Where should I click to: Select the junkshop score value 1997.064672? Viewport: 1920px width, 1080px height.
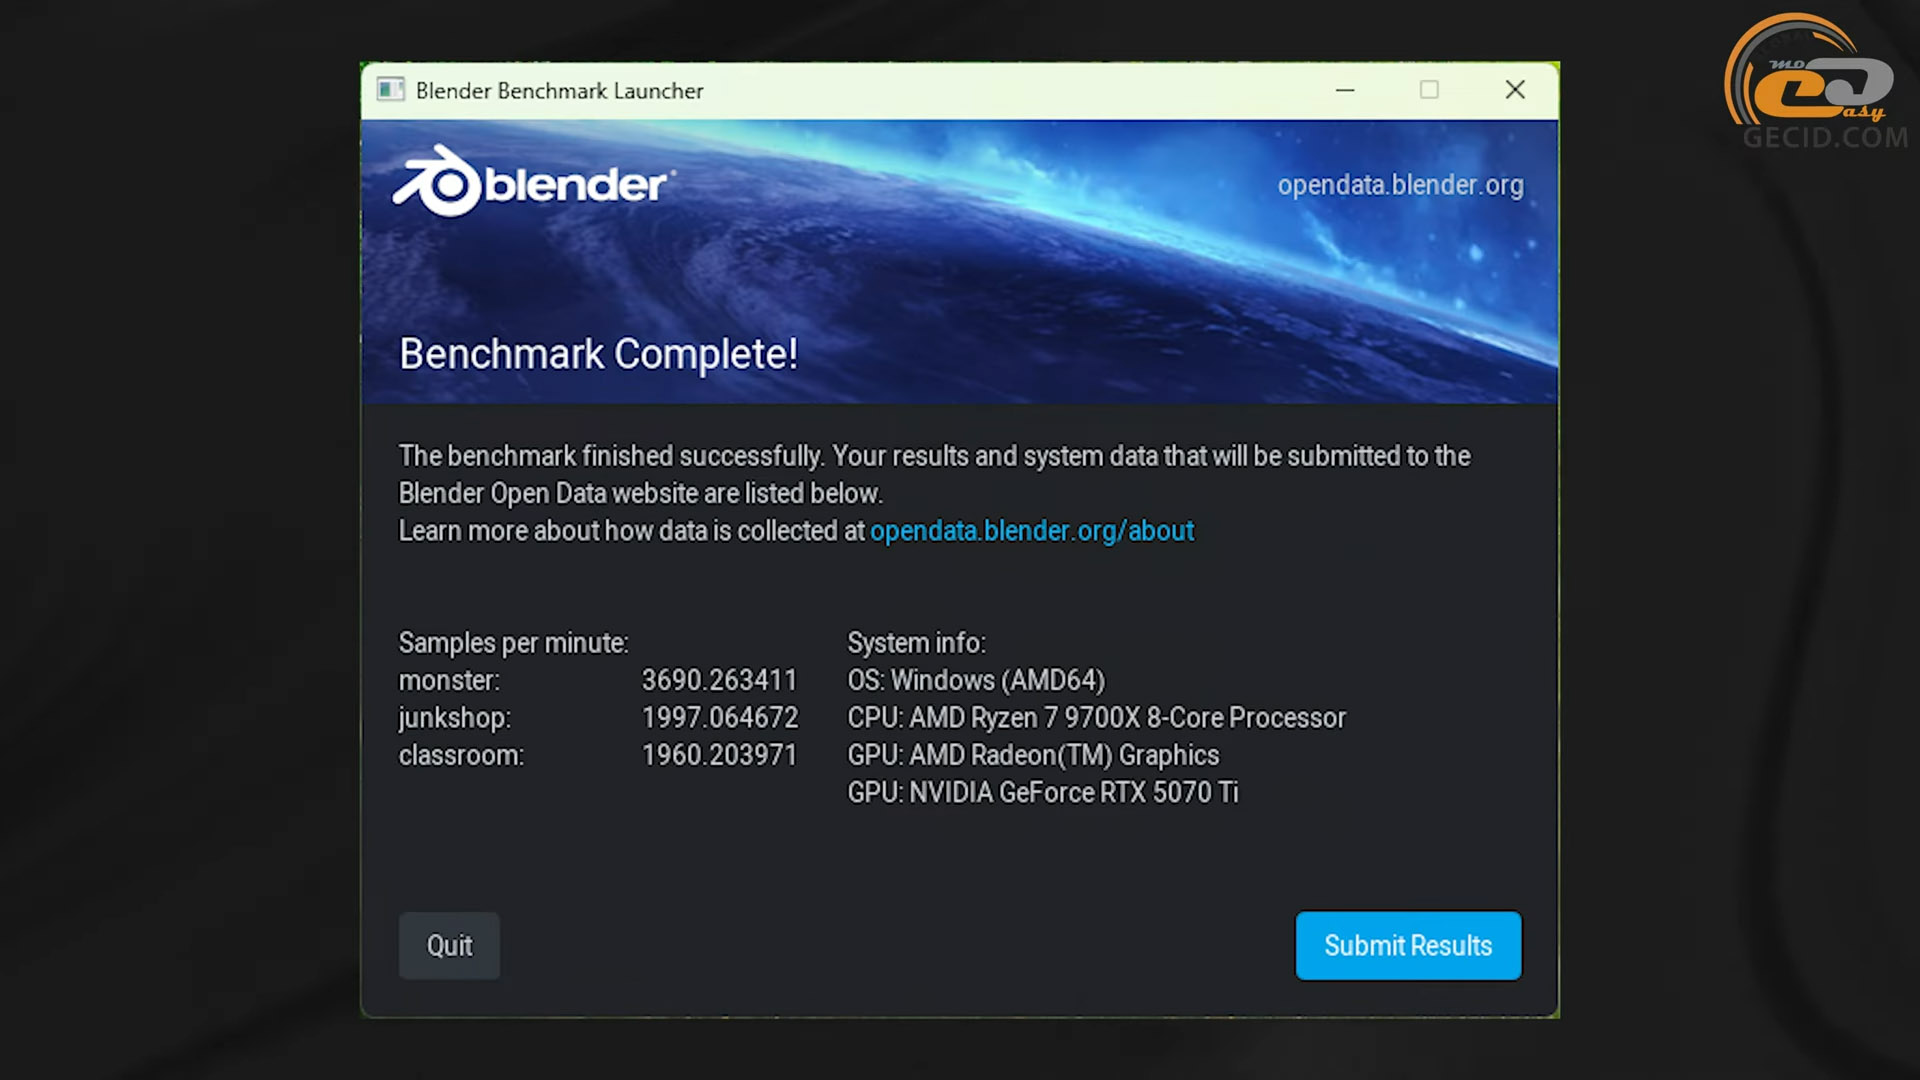[720, 718]
